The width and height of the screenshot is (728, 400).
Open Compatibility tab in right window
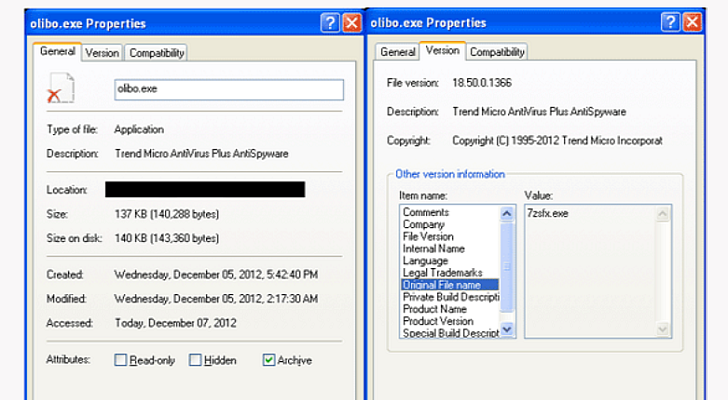(x=497, y=52)
